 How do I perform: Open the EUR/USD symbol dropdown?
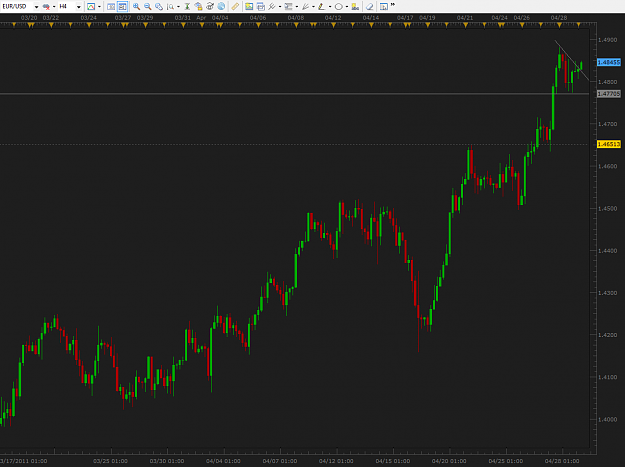coord(36,7)
